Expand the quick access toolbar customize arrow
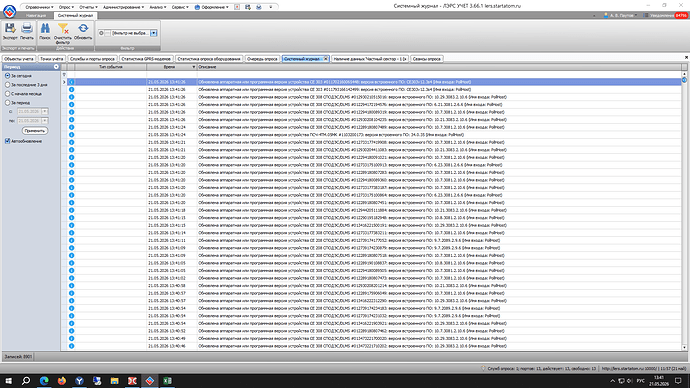 click(x=271, y=7)
